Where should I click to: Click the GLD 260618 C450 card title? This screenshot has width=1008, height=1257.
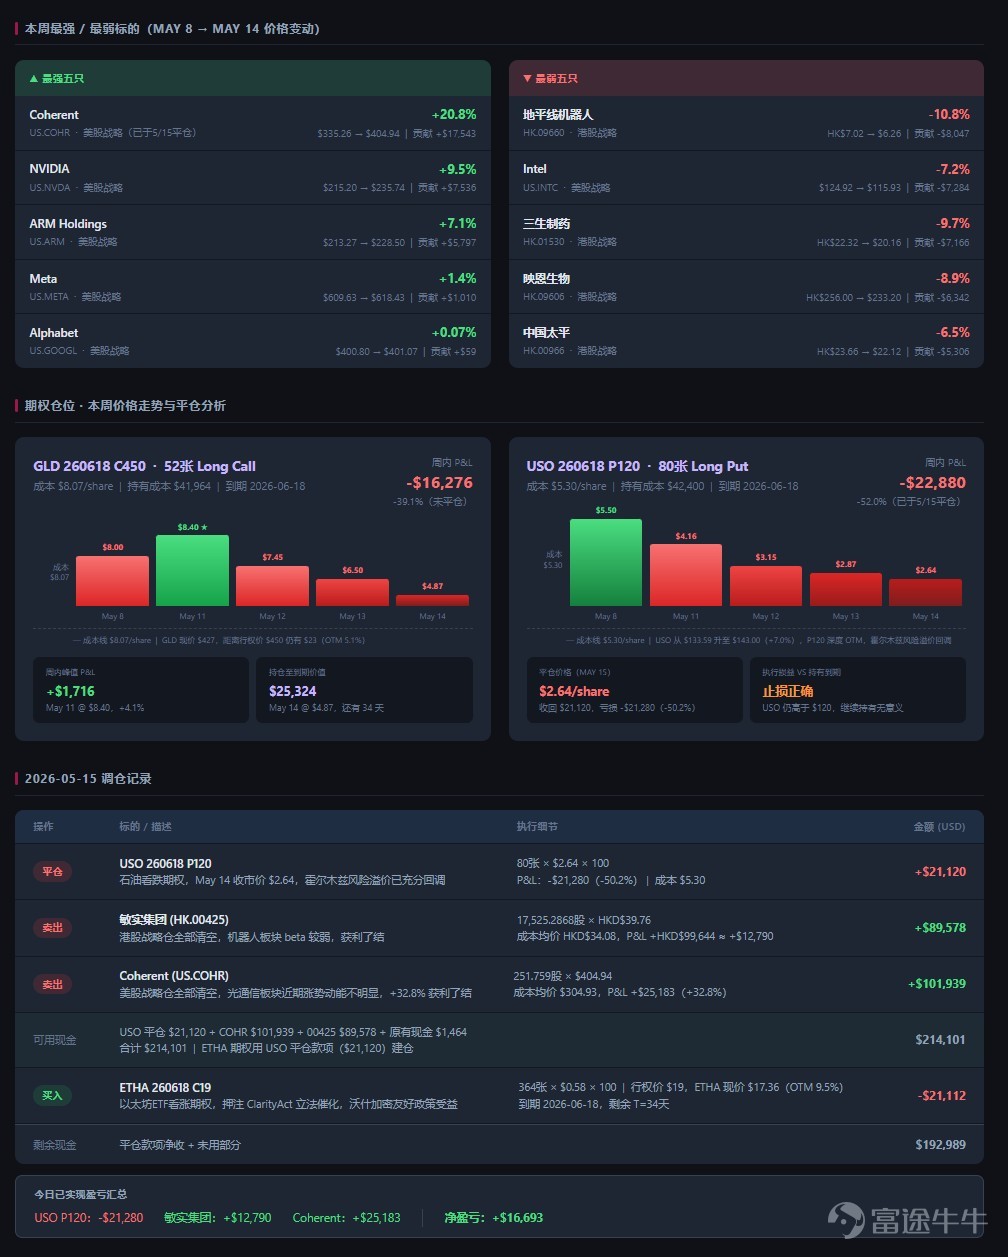coord(144,466)
